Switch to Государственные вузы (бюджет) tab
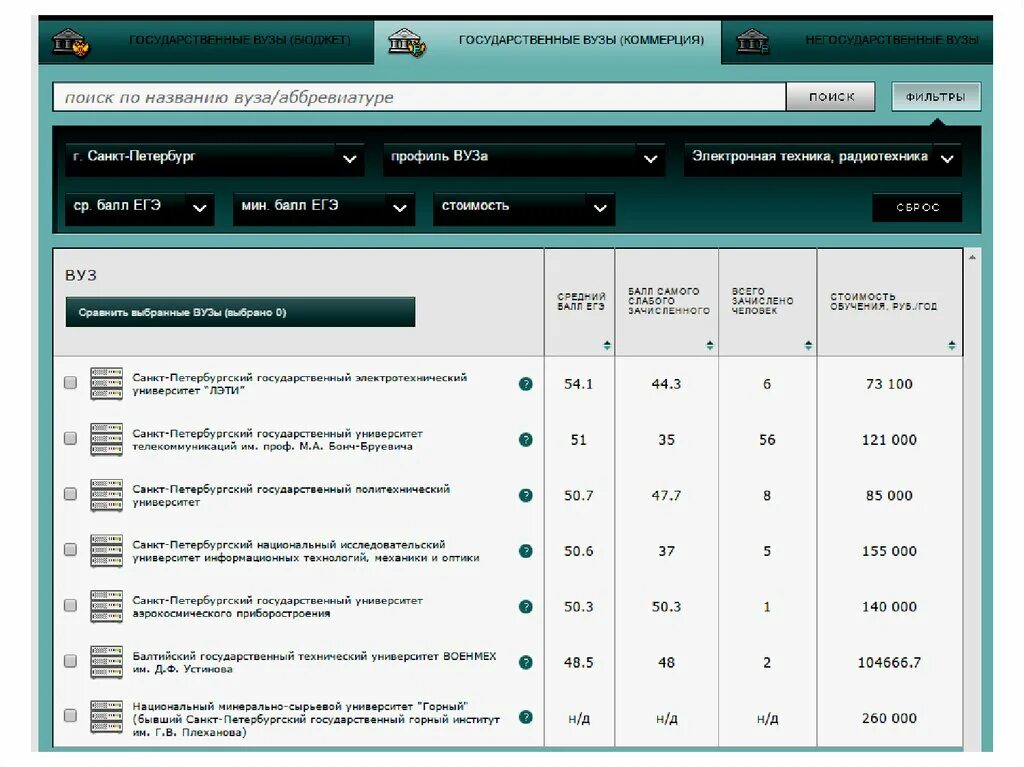 point(206,41)
